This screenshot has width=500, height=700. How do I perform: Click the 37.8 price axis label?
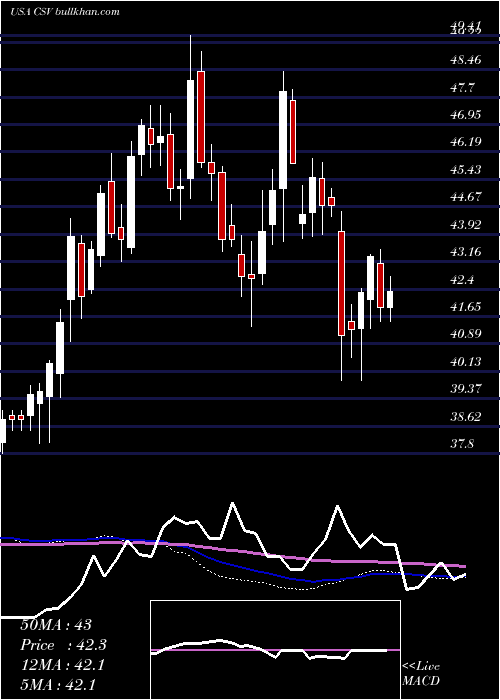464,444
